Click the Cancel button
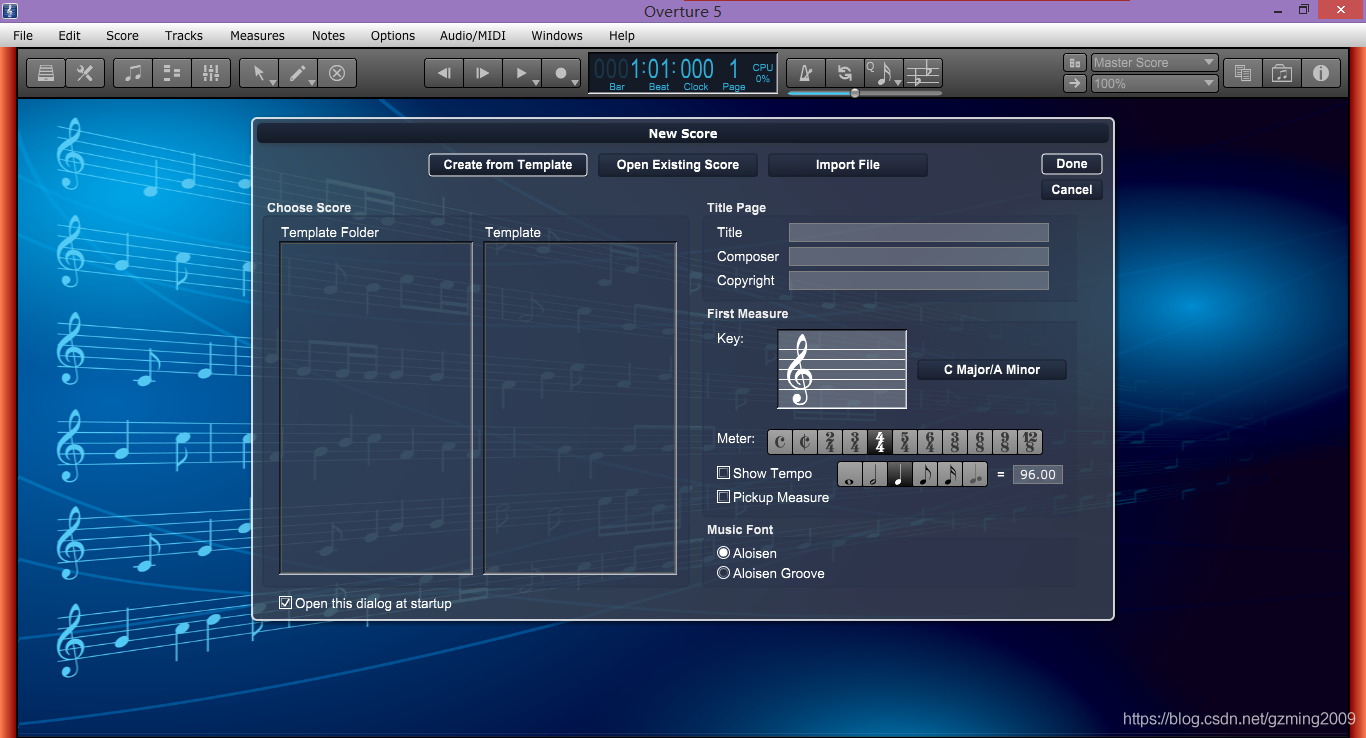Image resolution: width=1366 pixels, height=738 pixels. pyautogui.click(x=1072, y=190)
